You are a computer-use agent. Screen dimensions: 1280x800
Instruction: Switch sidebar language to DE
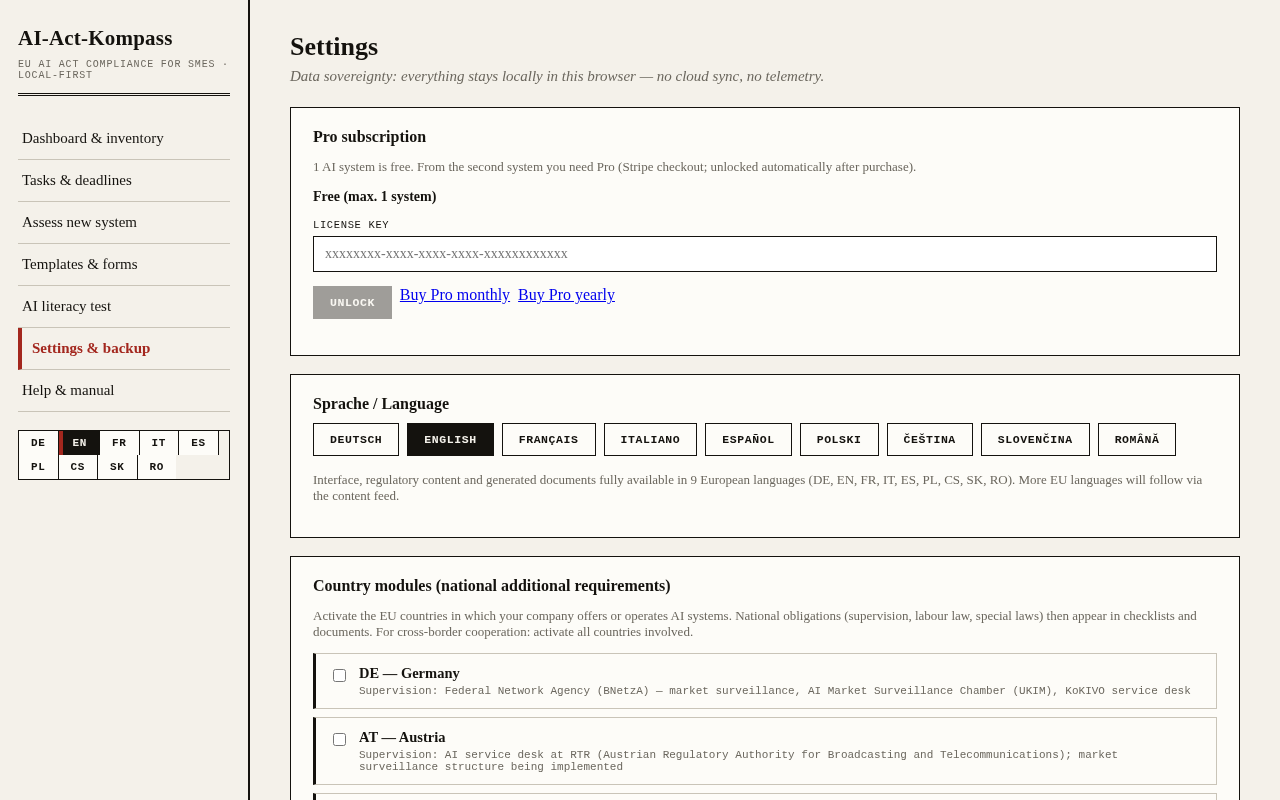point(38,443)
